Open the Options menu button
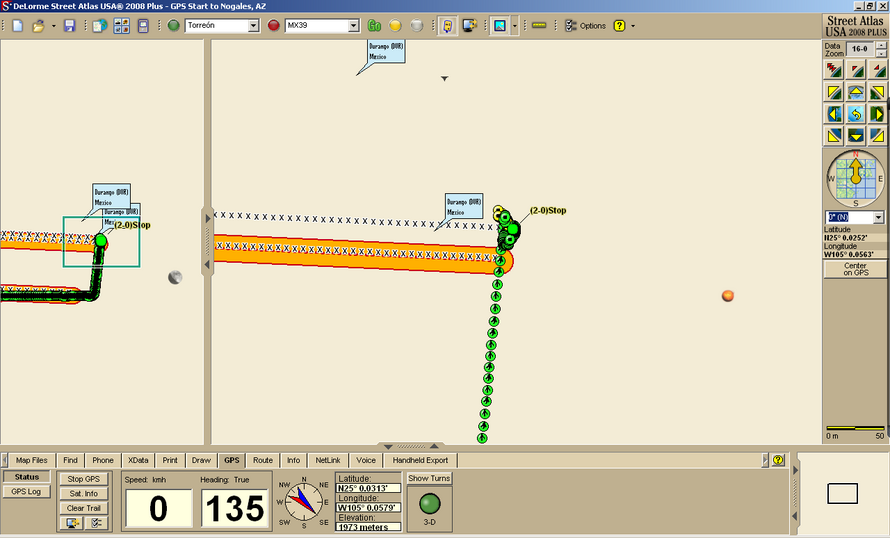This screenshot has width=890, height=538. [586, 26]
